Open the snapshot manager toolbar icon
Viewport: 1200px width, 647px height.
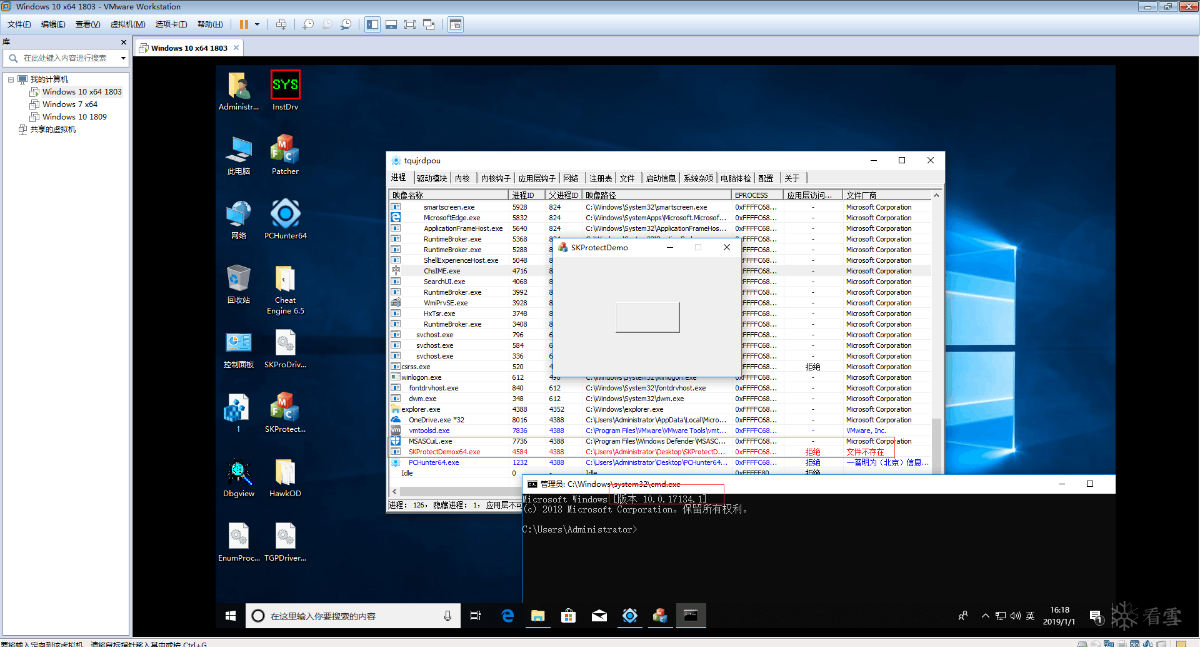point(345,23)
